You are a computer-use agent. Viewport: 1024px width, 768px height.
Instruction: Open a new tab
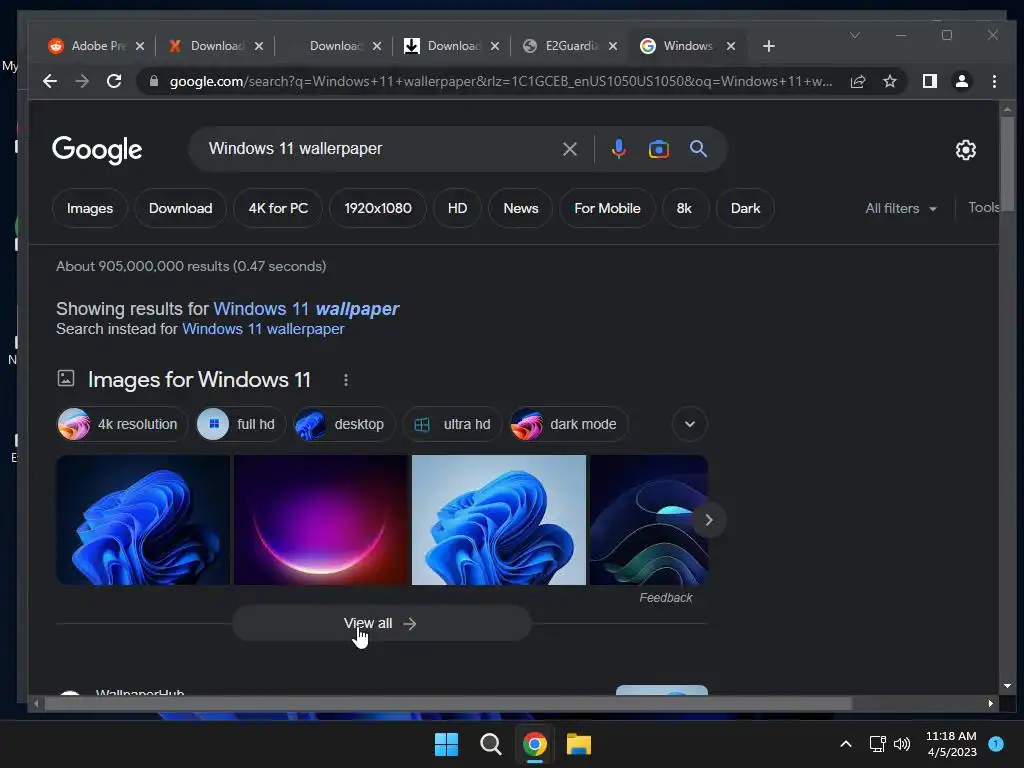pyautogui.click(x=769, y=46)
